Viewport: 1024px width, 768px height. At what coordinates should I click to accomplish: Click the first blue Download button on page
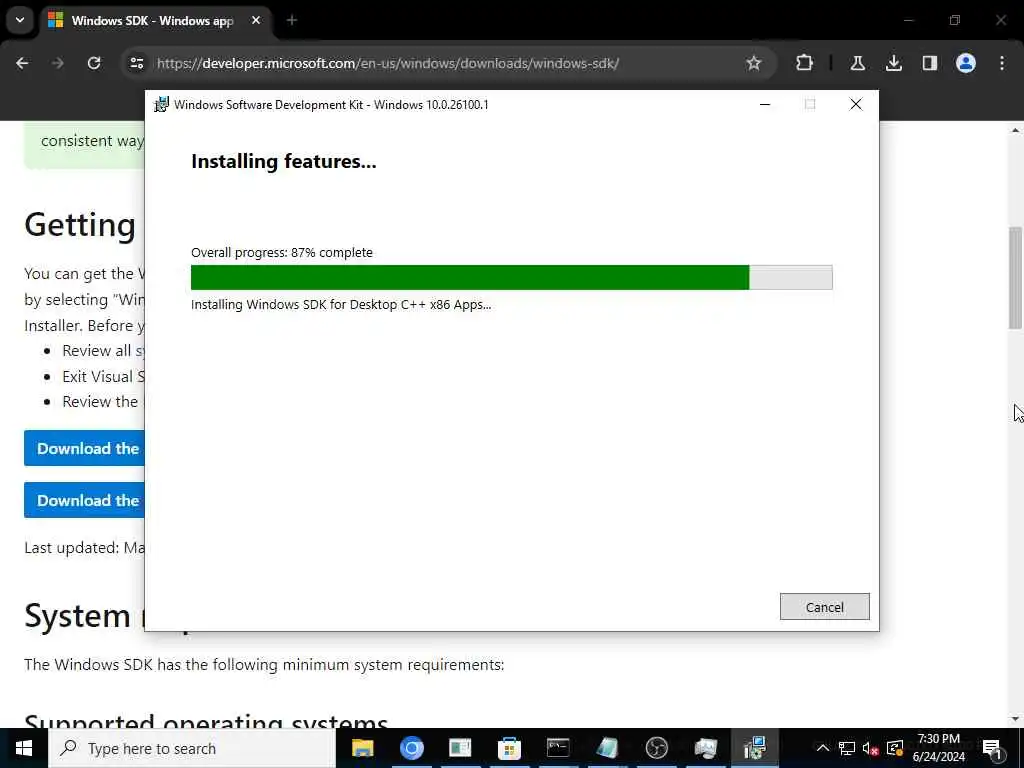84,448
